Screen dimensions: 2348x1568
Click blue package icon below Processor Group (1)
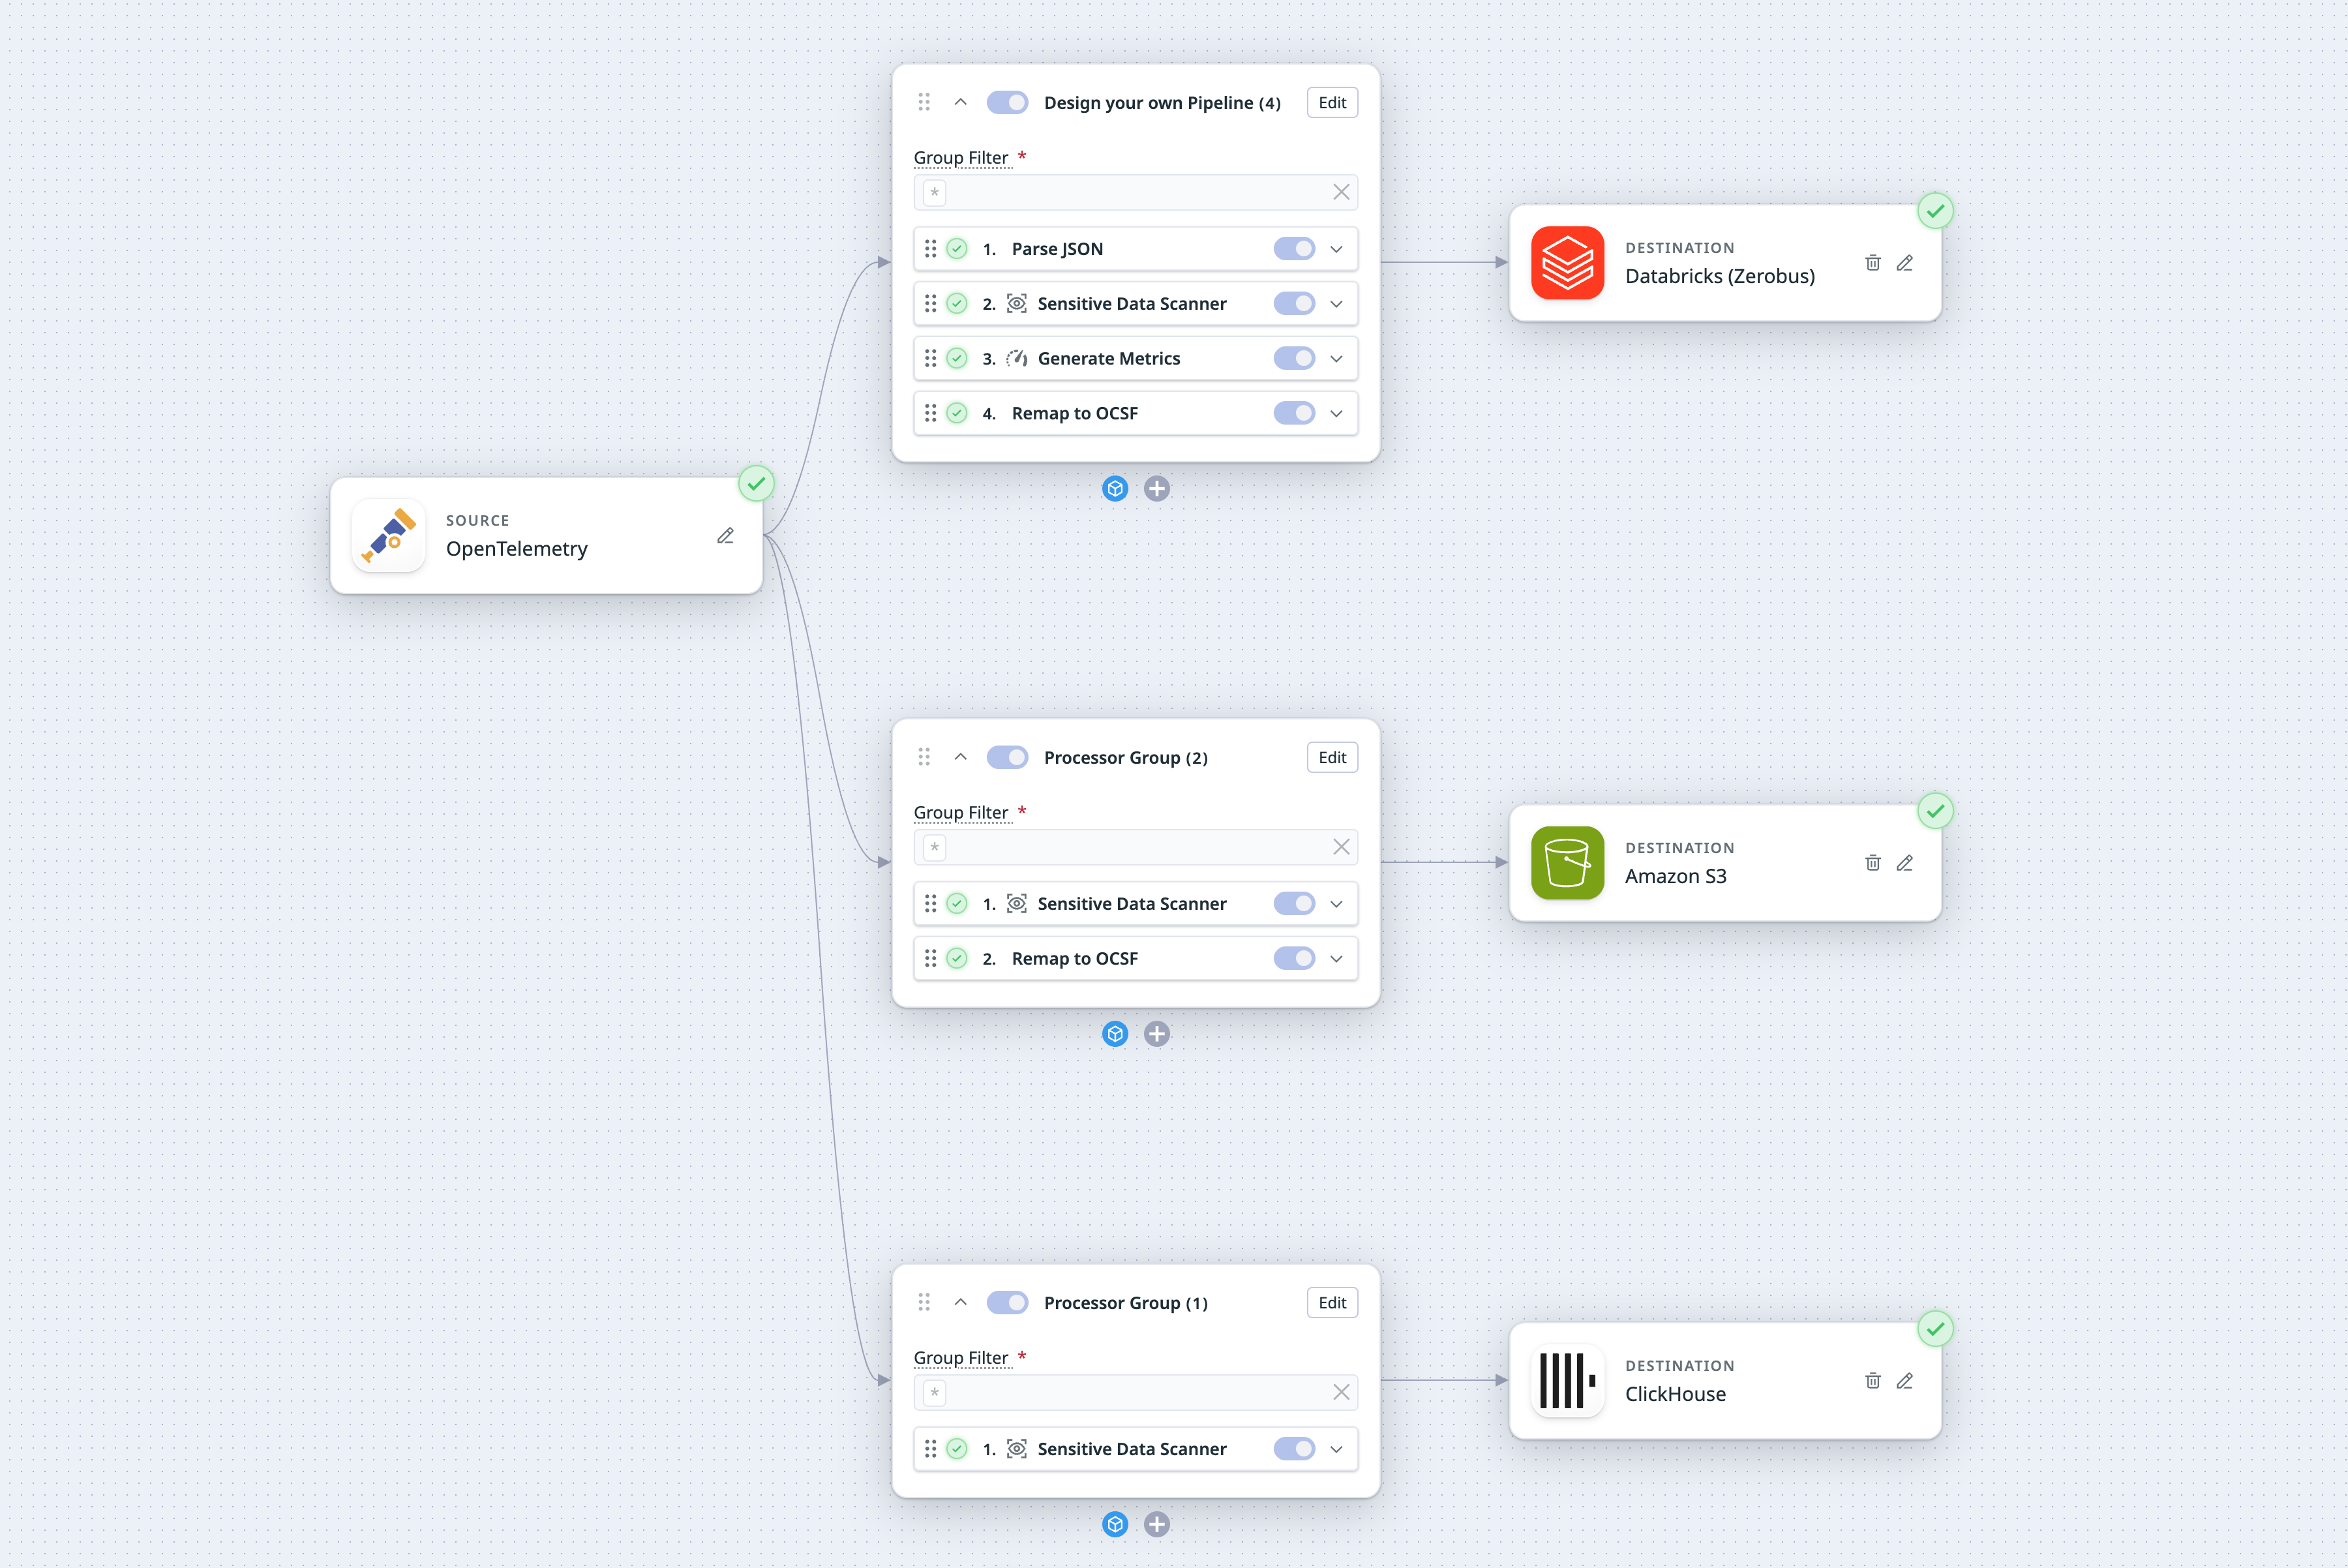[1115, 1524]
